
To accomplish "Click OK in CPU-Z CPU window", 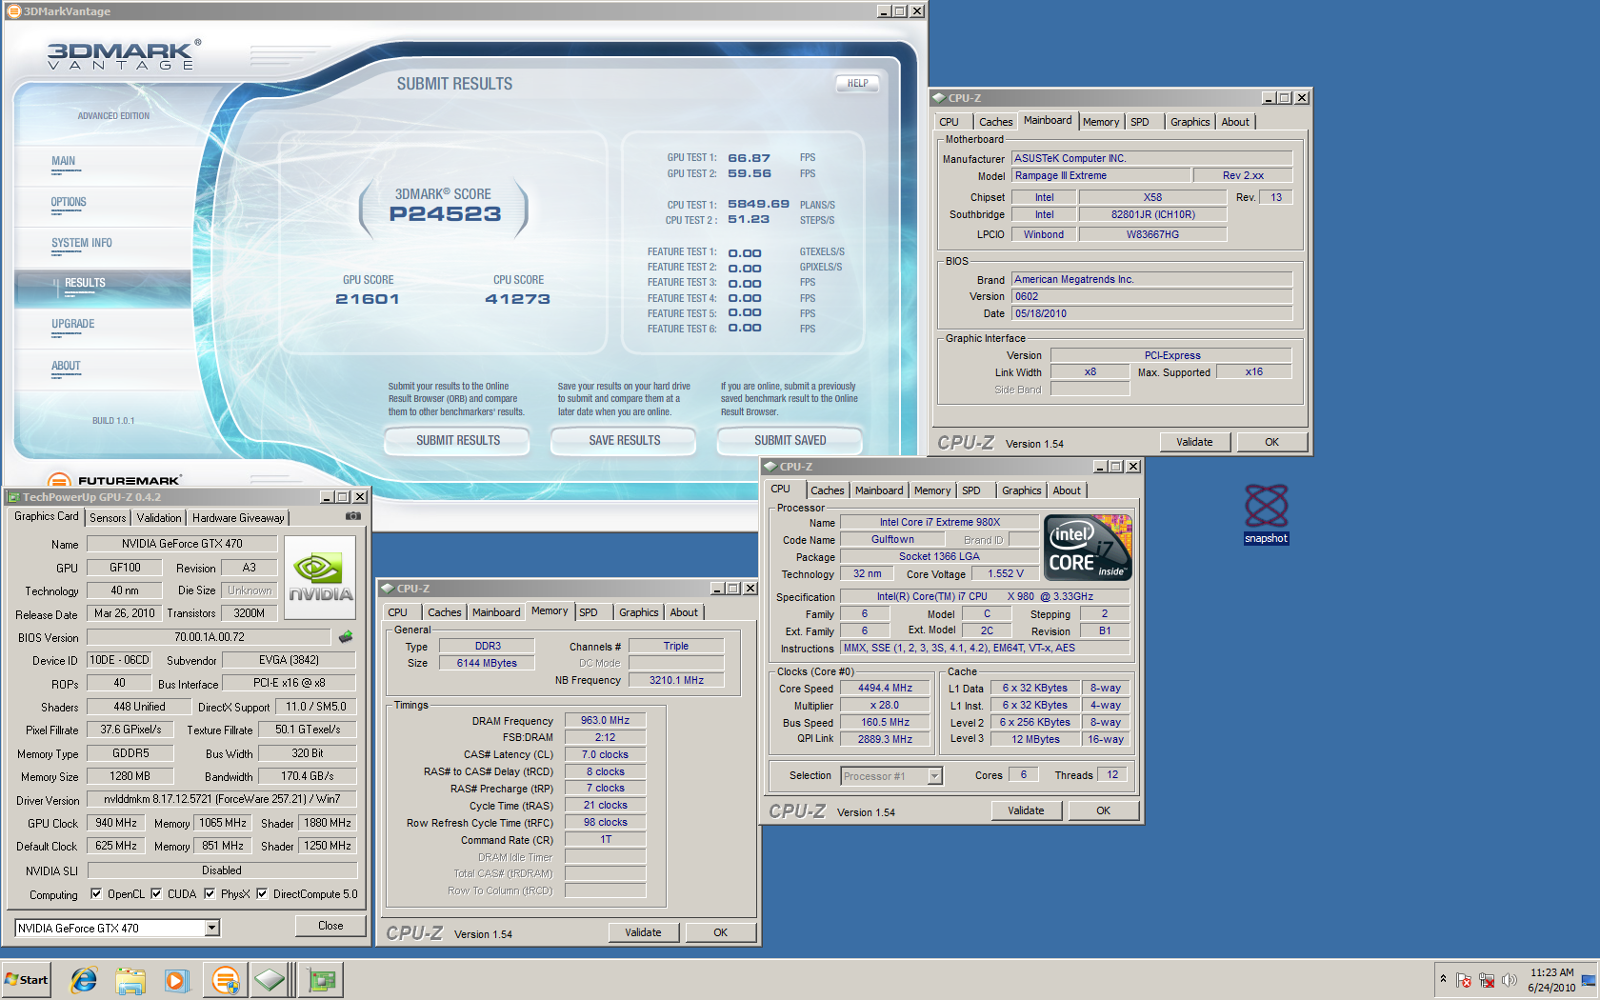I will tap(1103, 811).
